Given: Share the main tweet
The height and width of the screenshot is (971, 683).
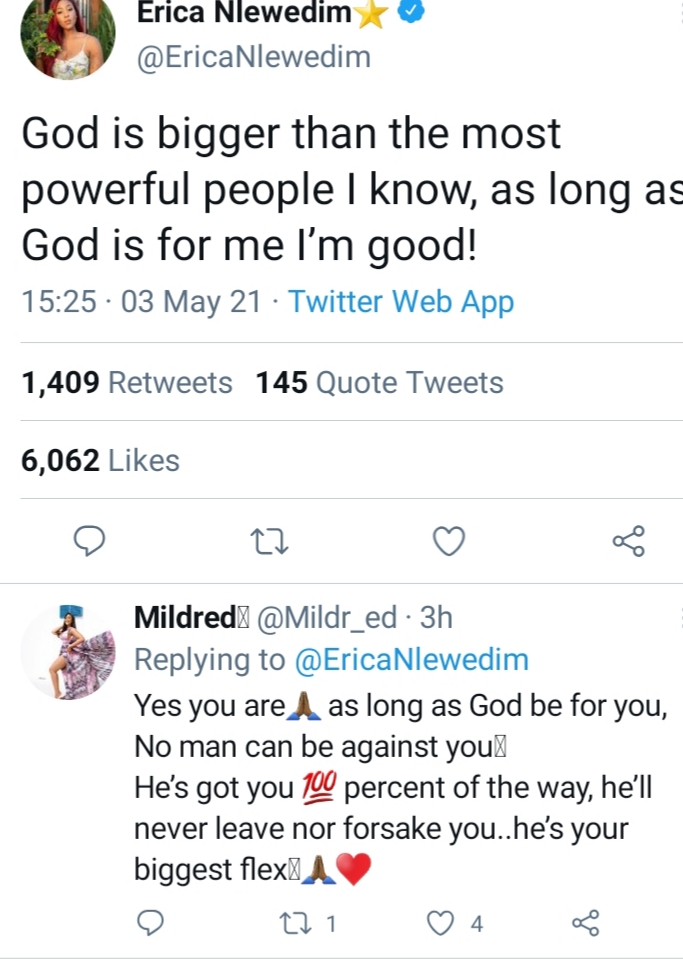Looking at the screenshot, I should coord(628,541).
